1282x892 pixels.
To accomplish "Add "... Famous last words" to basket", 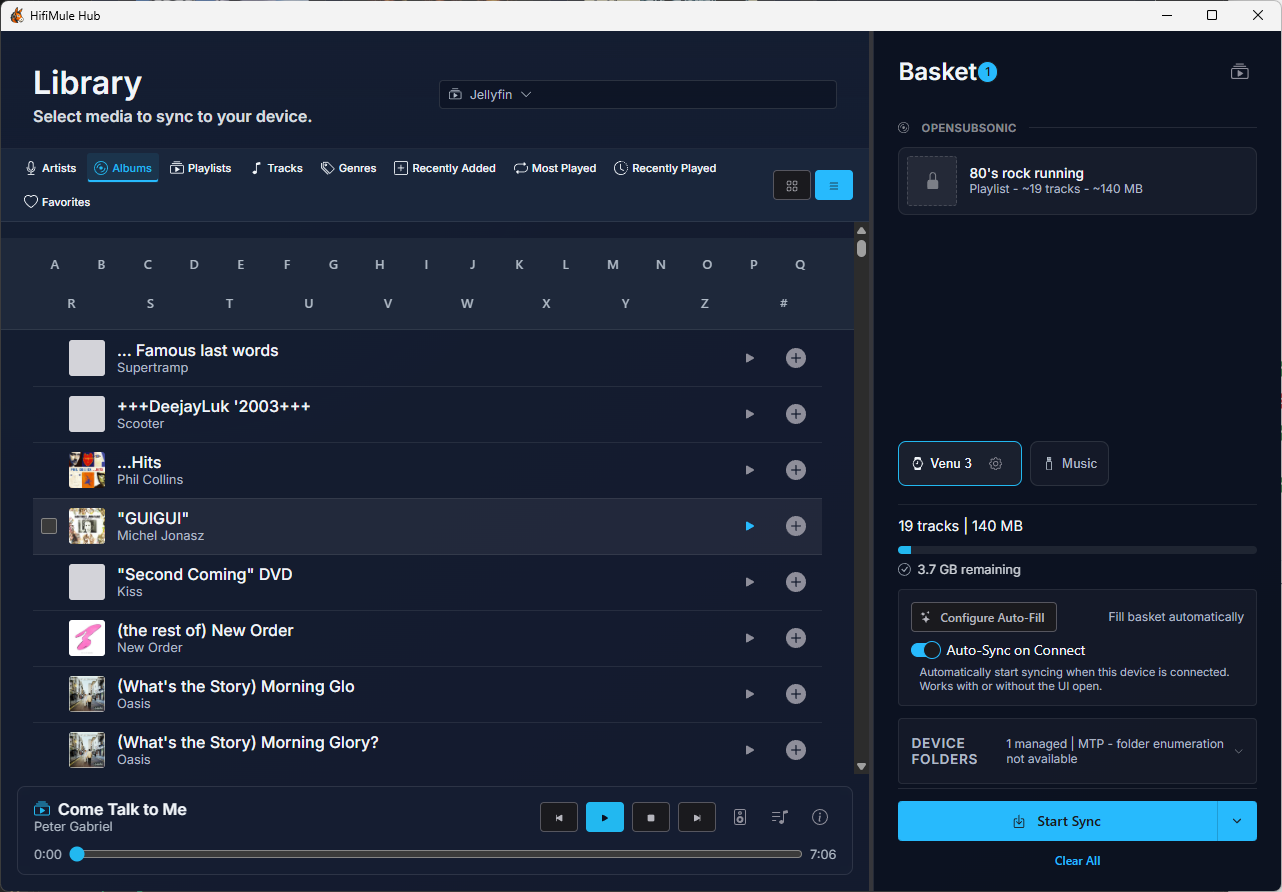I will [796, 358].
